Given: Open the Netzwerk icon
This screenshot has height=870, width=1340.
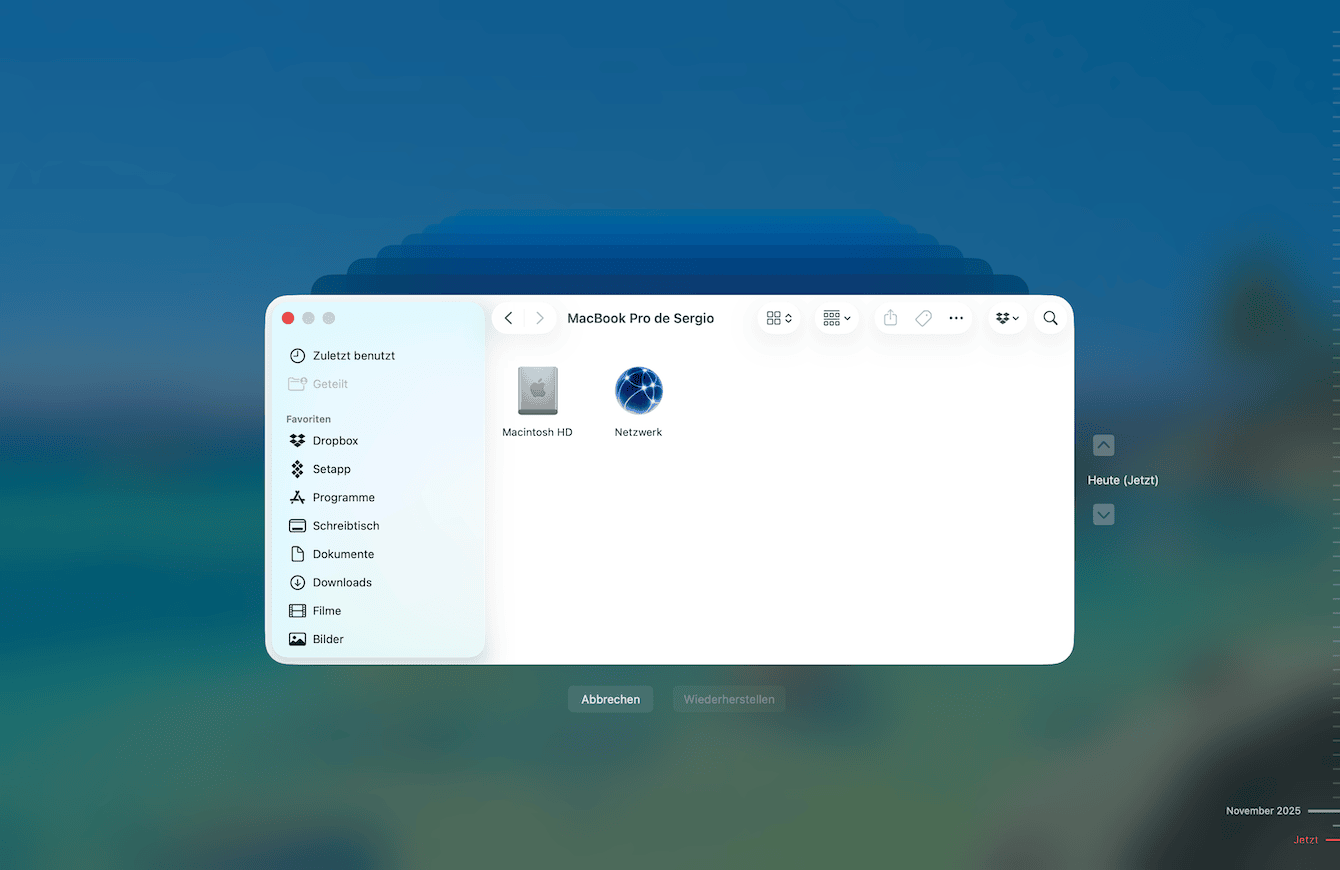Looking at the screenshot, I should coord(638,392).
